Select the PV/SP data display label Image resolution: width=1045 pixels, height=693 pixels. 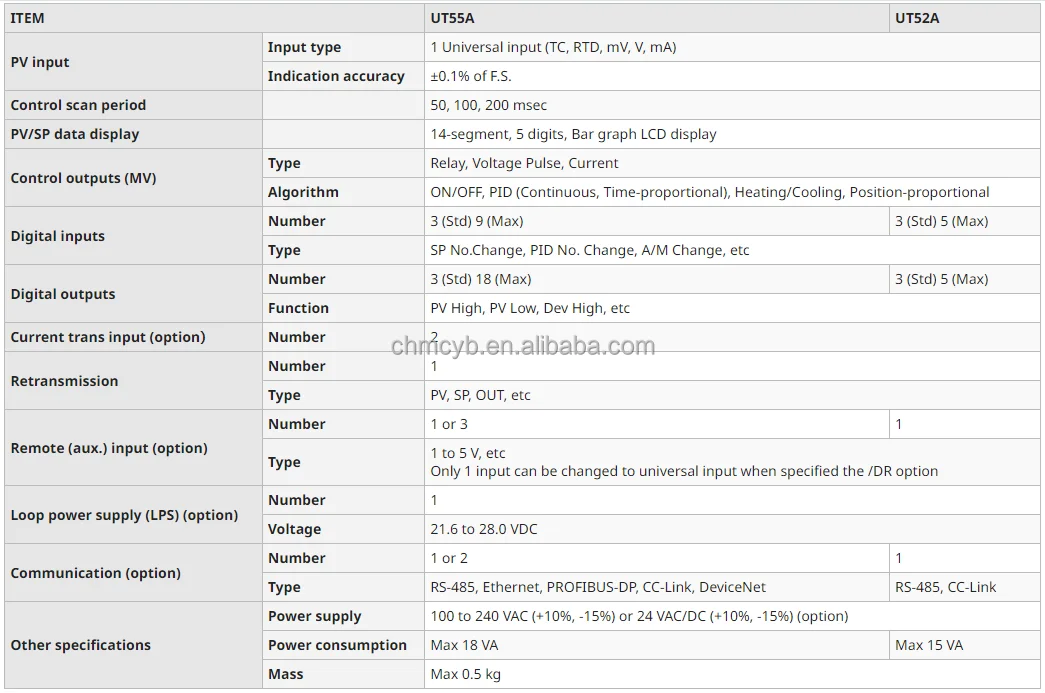pos(75,134)
